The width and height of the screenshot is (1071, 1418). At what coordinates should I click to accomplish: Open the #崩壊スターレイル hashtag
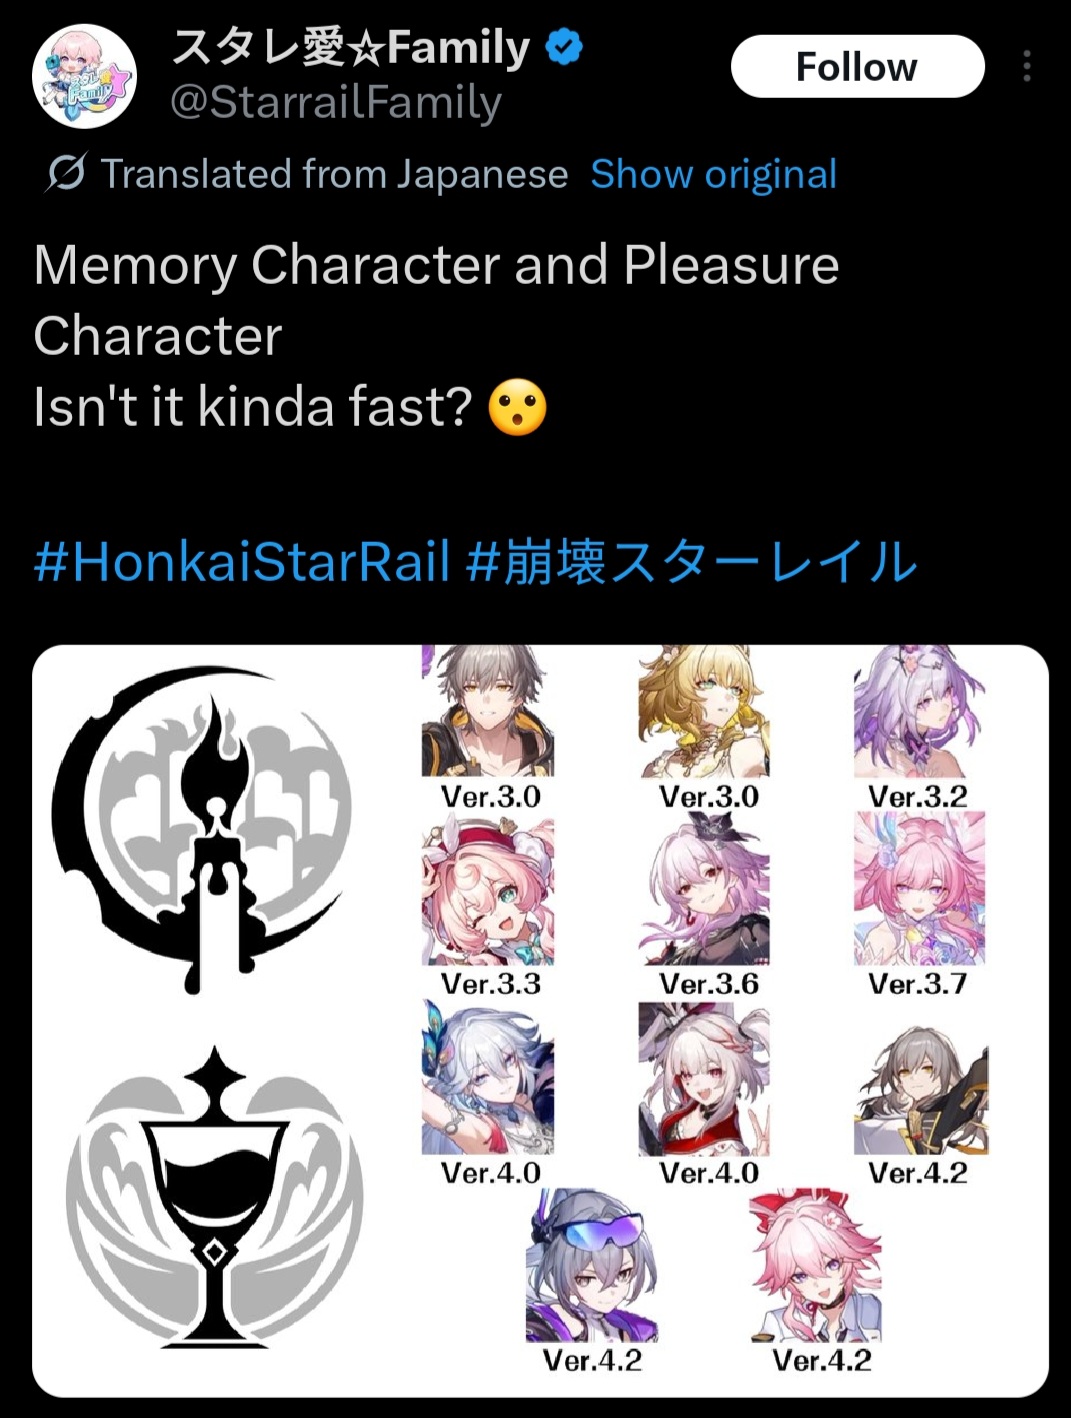(x=691, y=561)
